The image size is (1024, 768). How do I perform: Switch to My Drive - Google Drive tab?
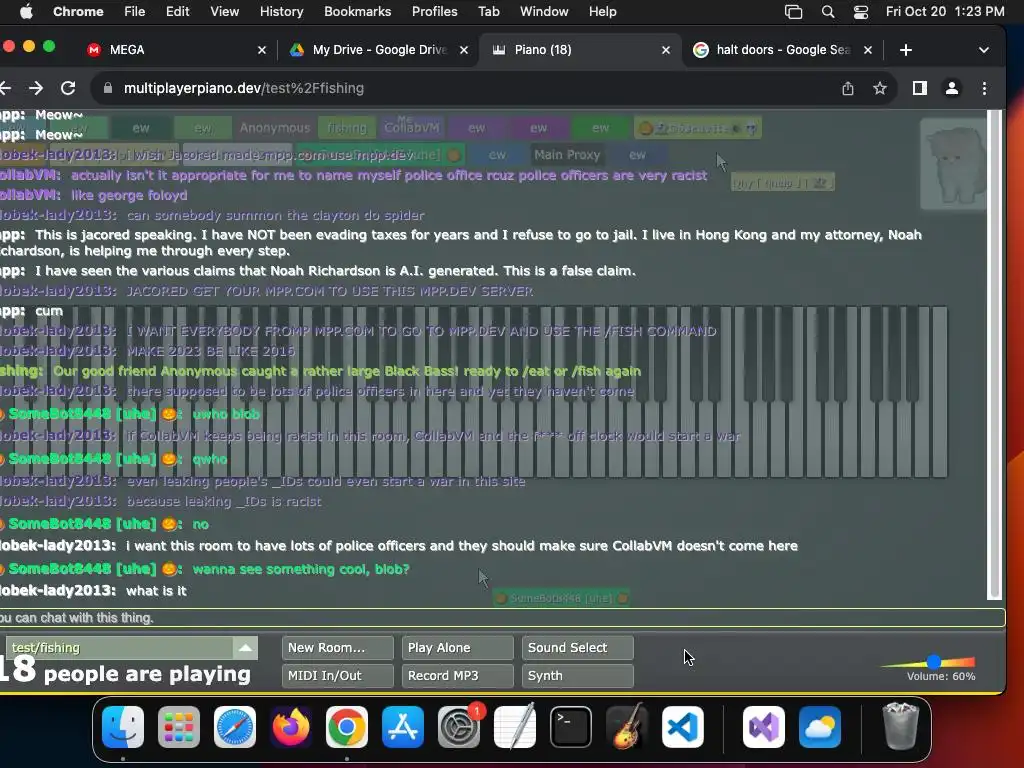pyautogui.click(x=379, y=50)
